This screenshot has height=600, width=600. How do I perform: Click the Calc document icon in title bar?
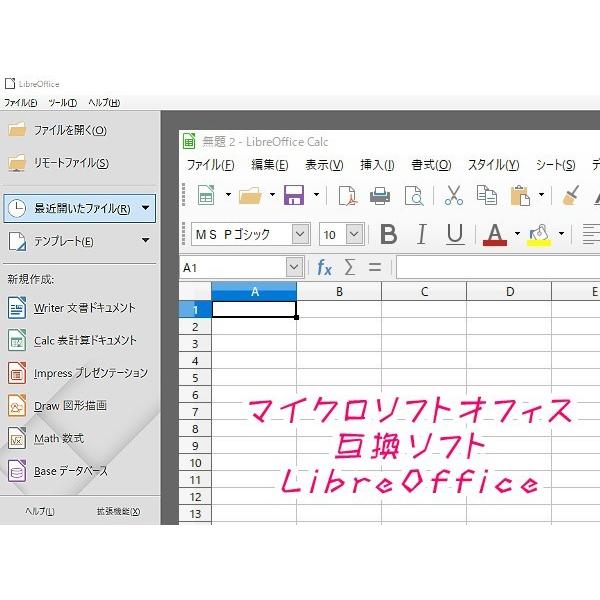tap(189, 141)
